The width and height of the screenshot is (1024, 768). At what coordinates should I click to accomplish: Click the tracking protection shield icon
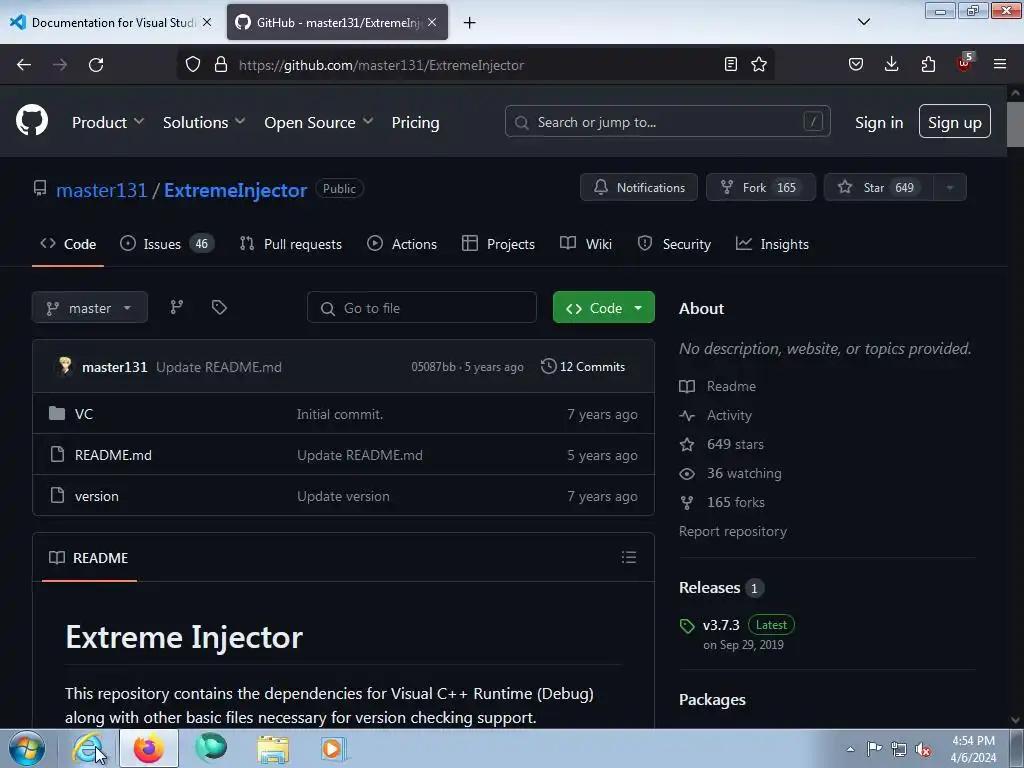(x=193, y=65)
